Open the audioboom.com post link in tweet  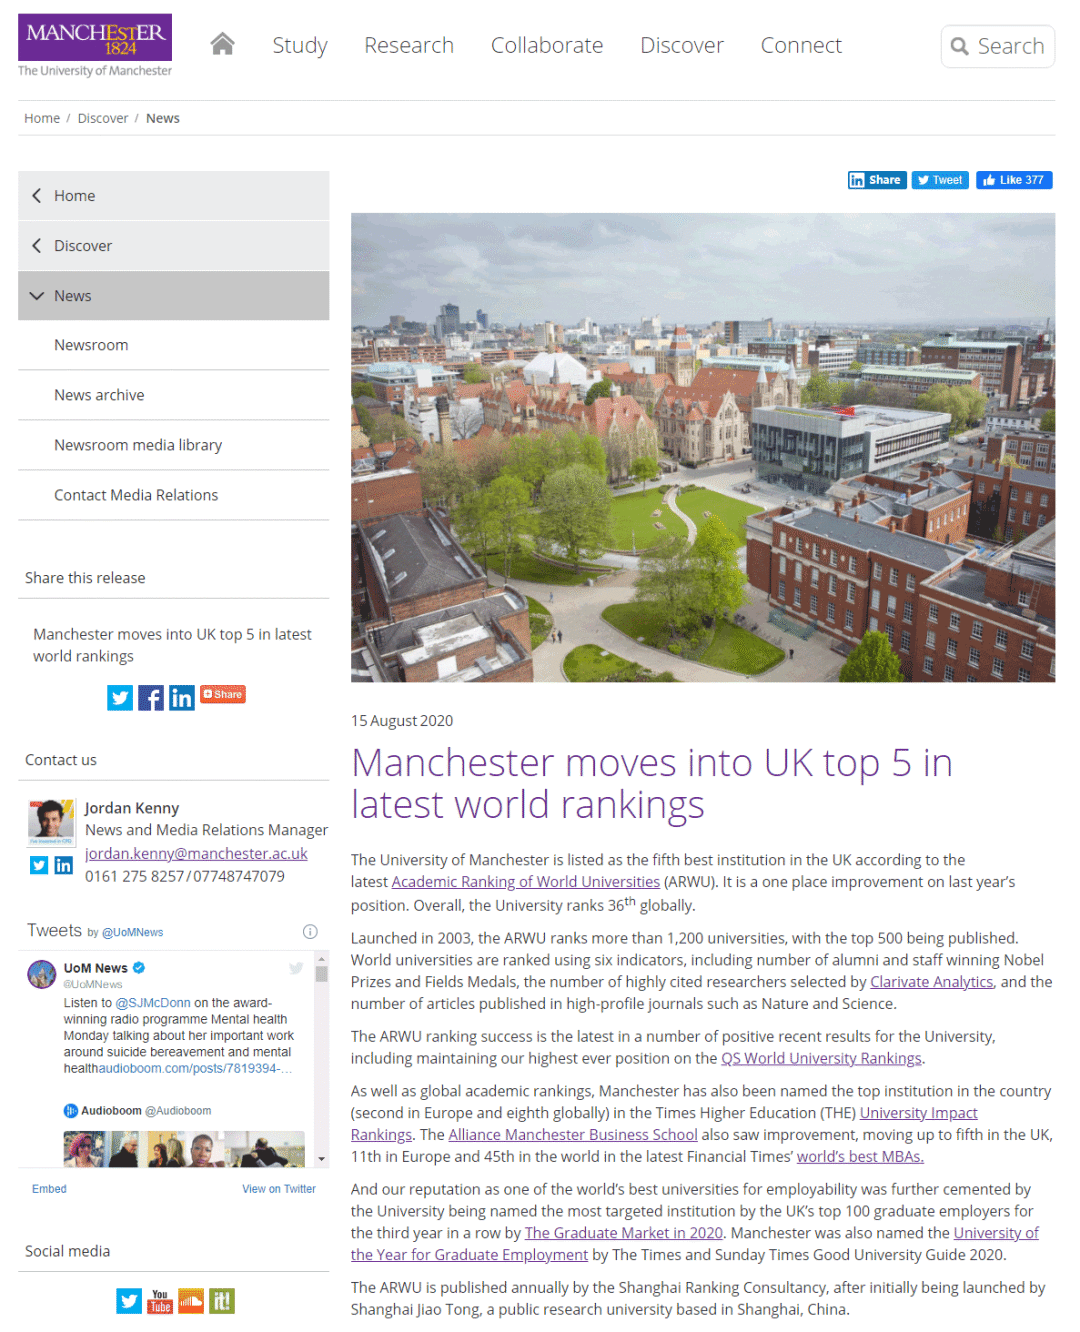(x=196, y=1068)
